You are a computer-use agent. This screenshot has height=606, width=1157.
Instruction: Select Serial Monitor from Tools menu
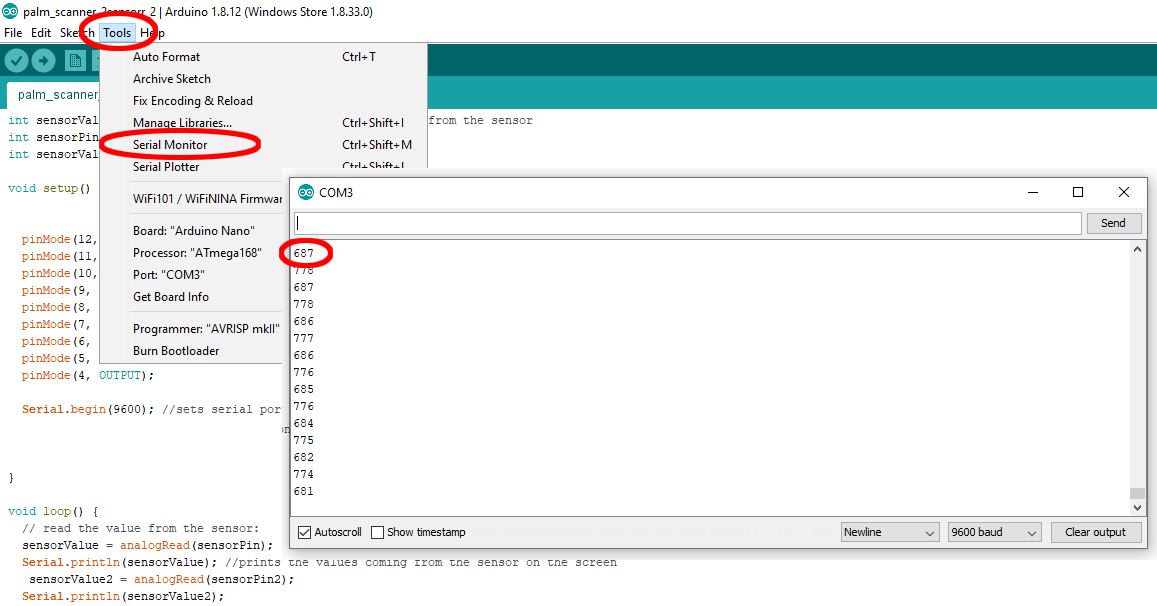(182, 145)
